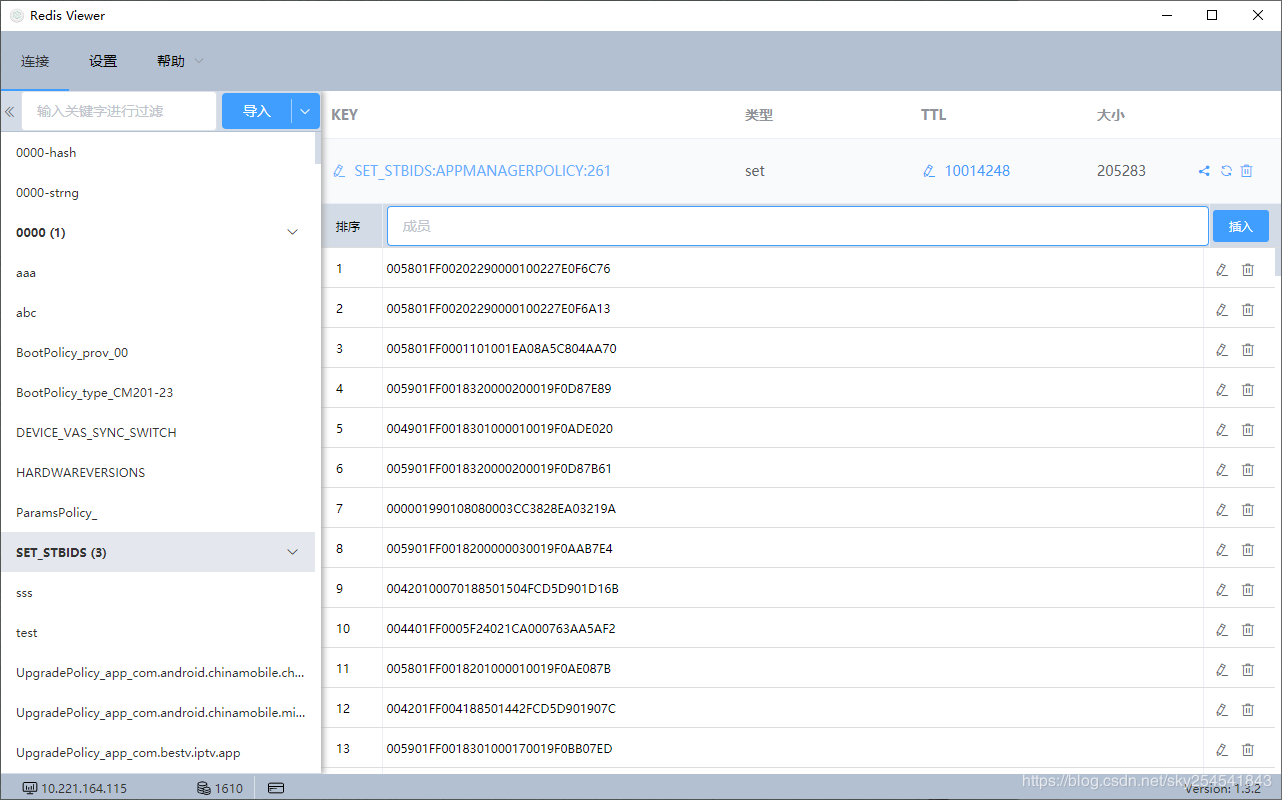Select key aaa
Screen dimensions: 1282x800
[x=158, y=272]
